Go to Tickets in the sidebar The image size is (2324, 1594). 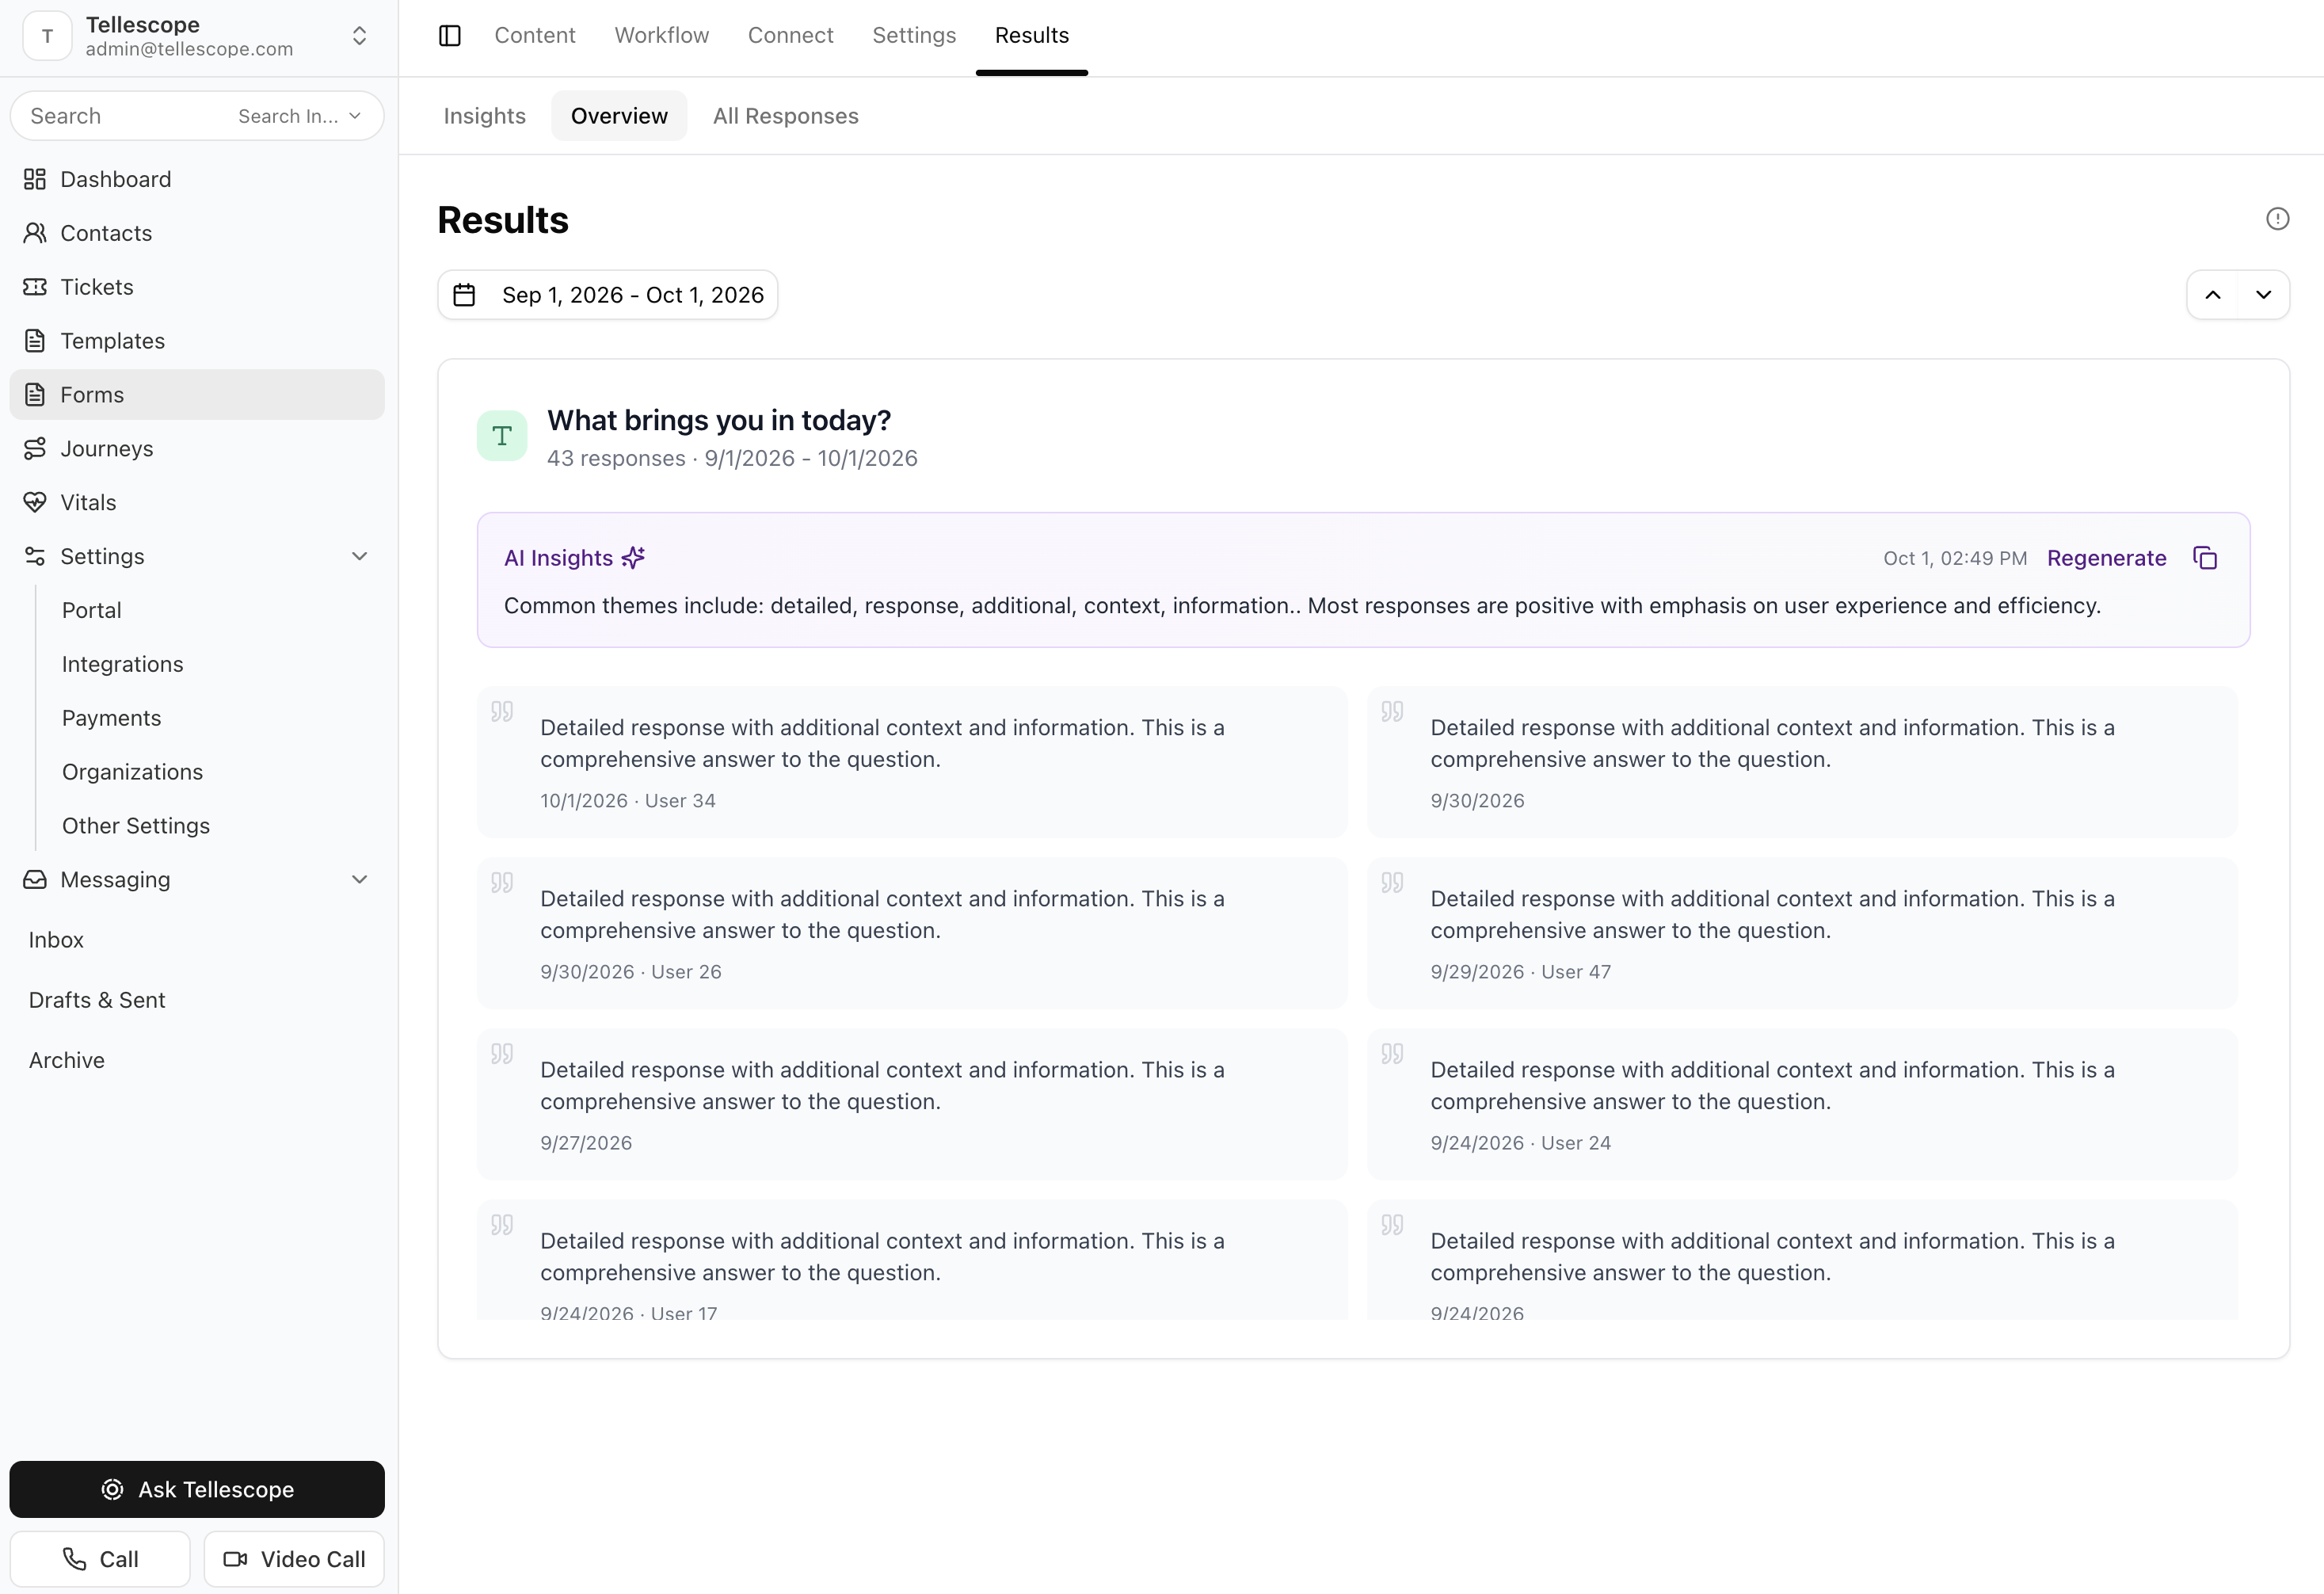(x=197, y=287)
